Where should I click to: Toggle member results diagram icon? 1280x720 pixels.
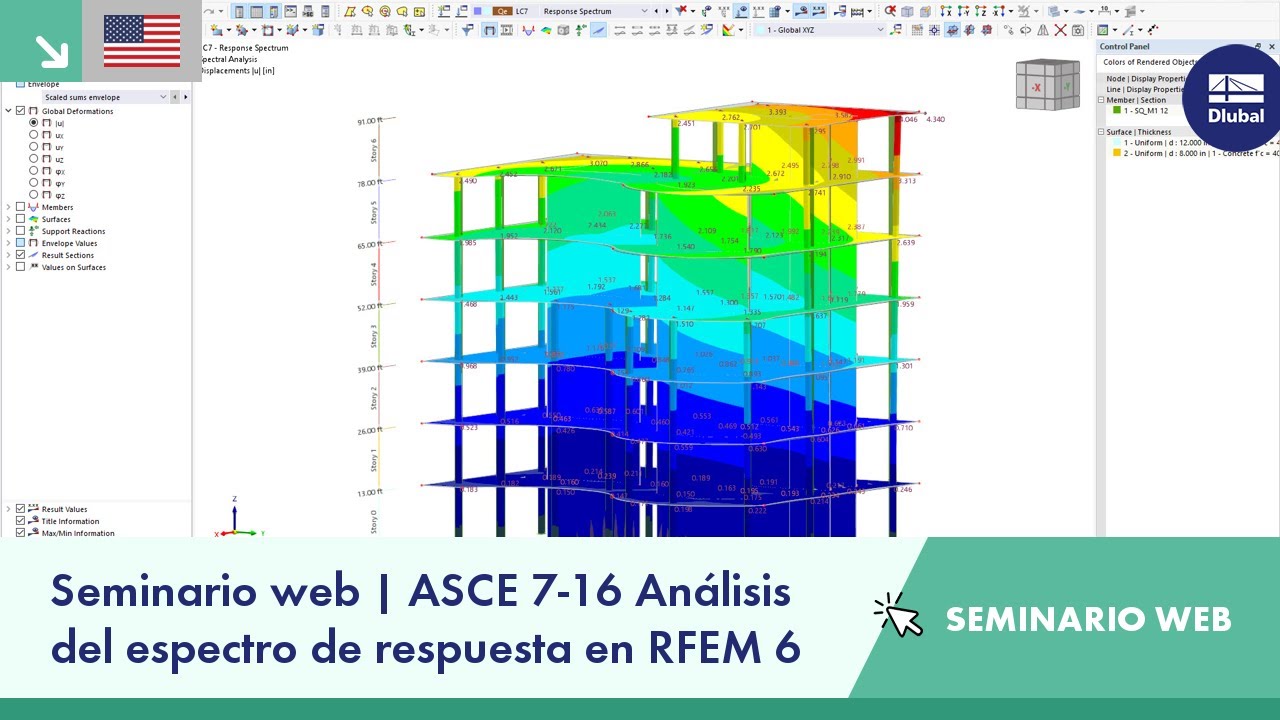(528, 30)
